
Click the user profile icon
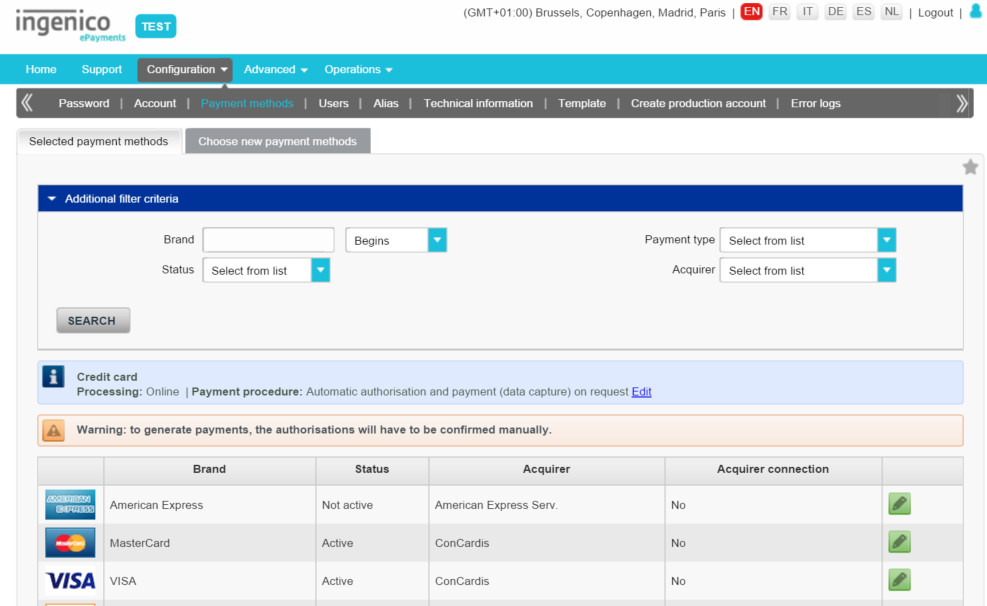(976, 12)
